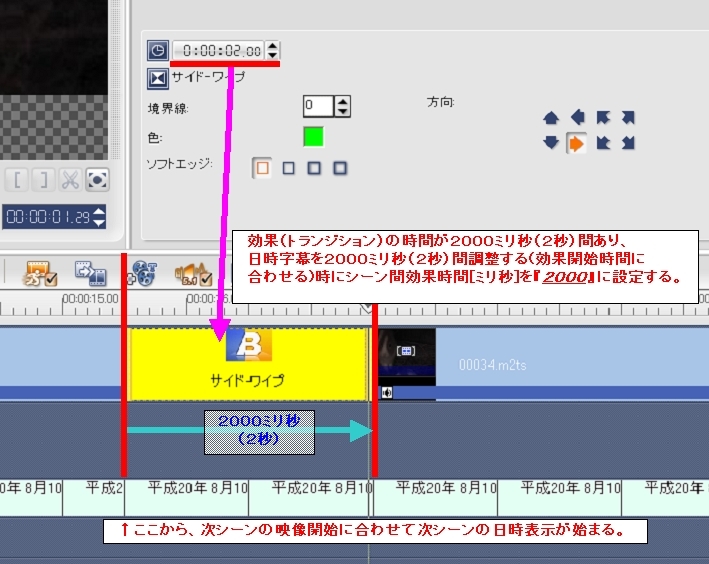This screenshot has width=709, height=564.
Task: Toggle the smart proxy film icon with checkmark
Action: tap(41, 273)
